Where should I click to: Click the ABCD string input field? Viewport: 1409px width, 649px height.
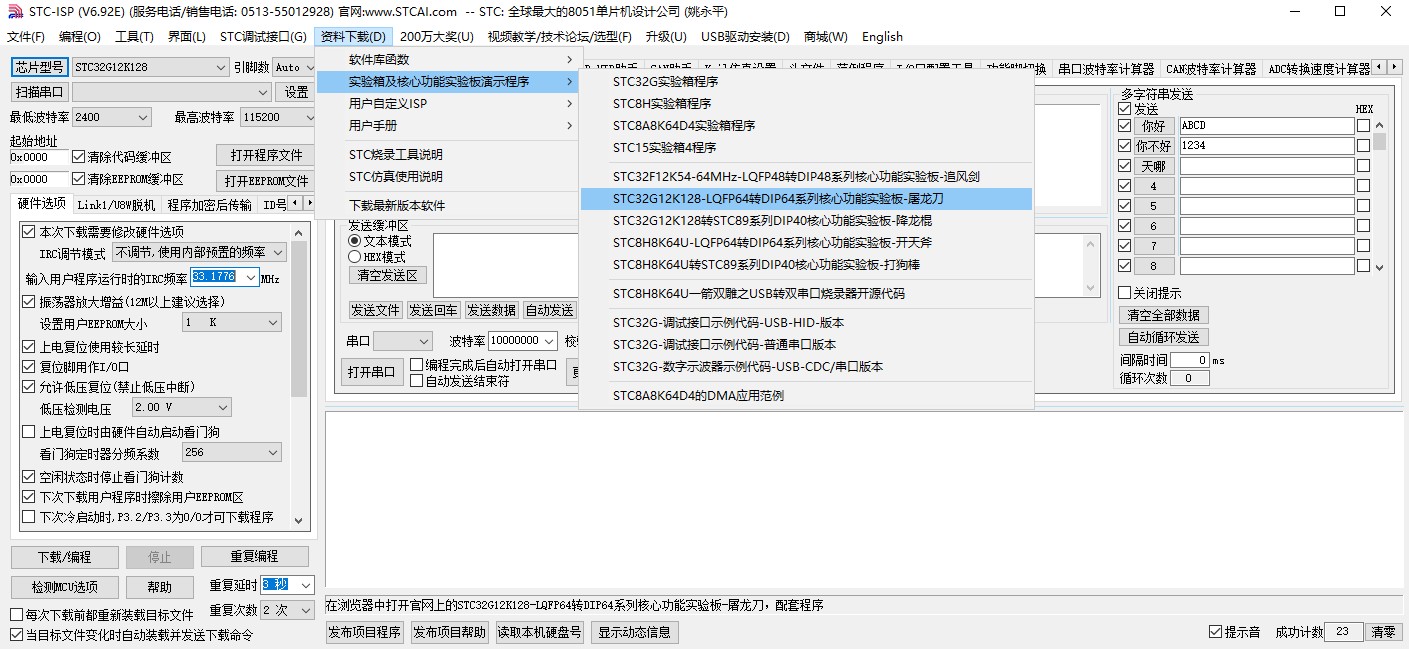[1266, 126]
